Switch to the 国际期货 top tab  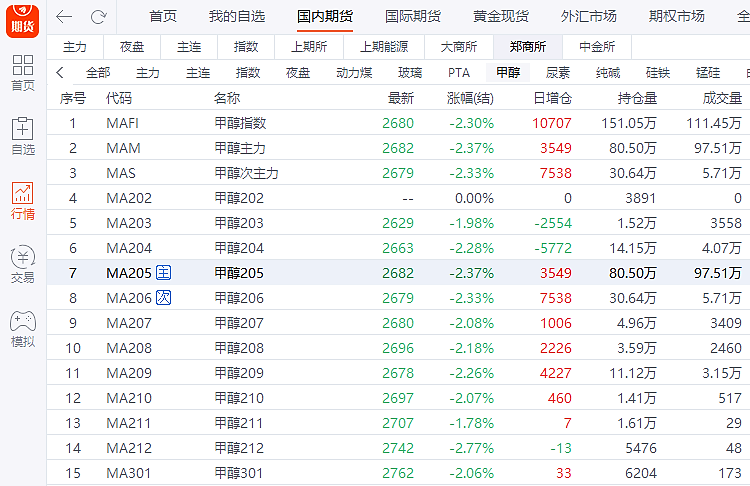coord(412,17)
